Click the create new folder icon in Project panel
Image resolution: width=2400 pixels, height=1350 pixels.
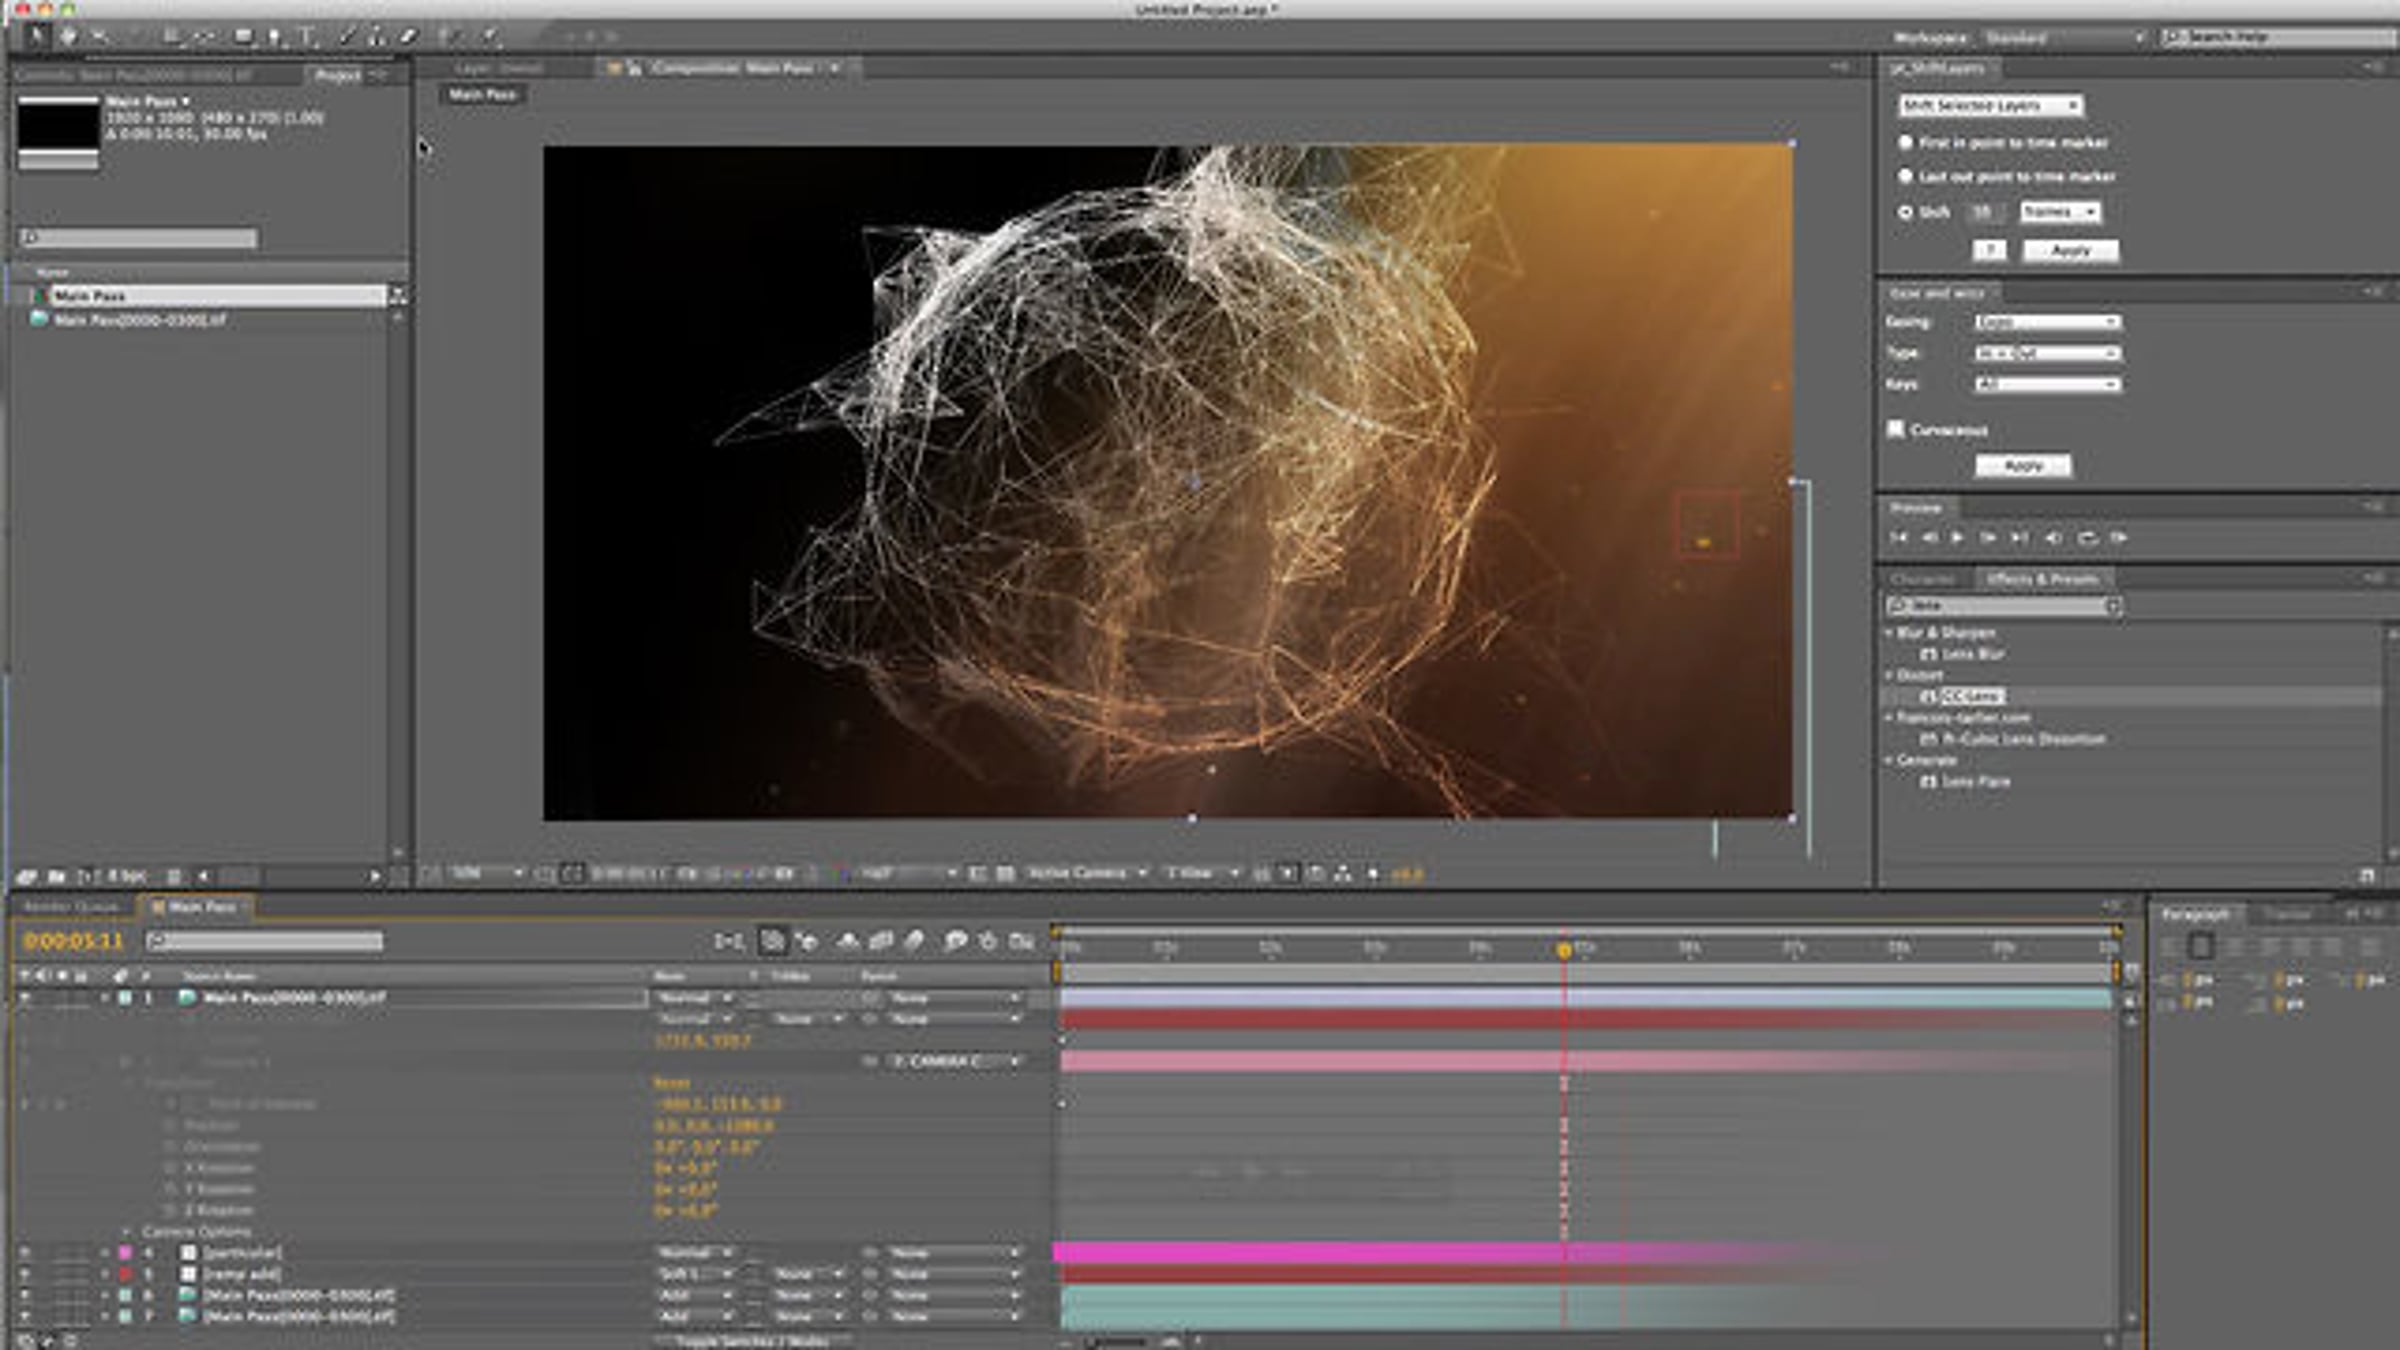57,877
